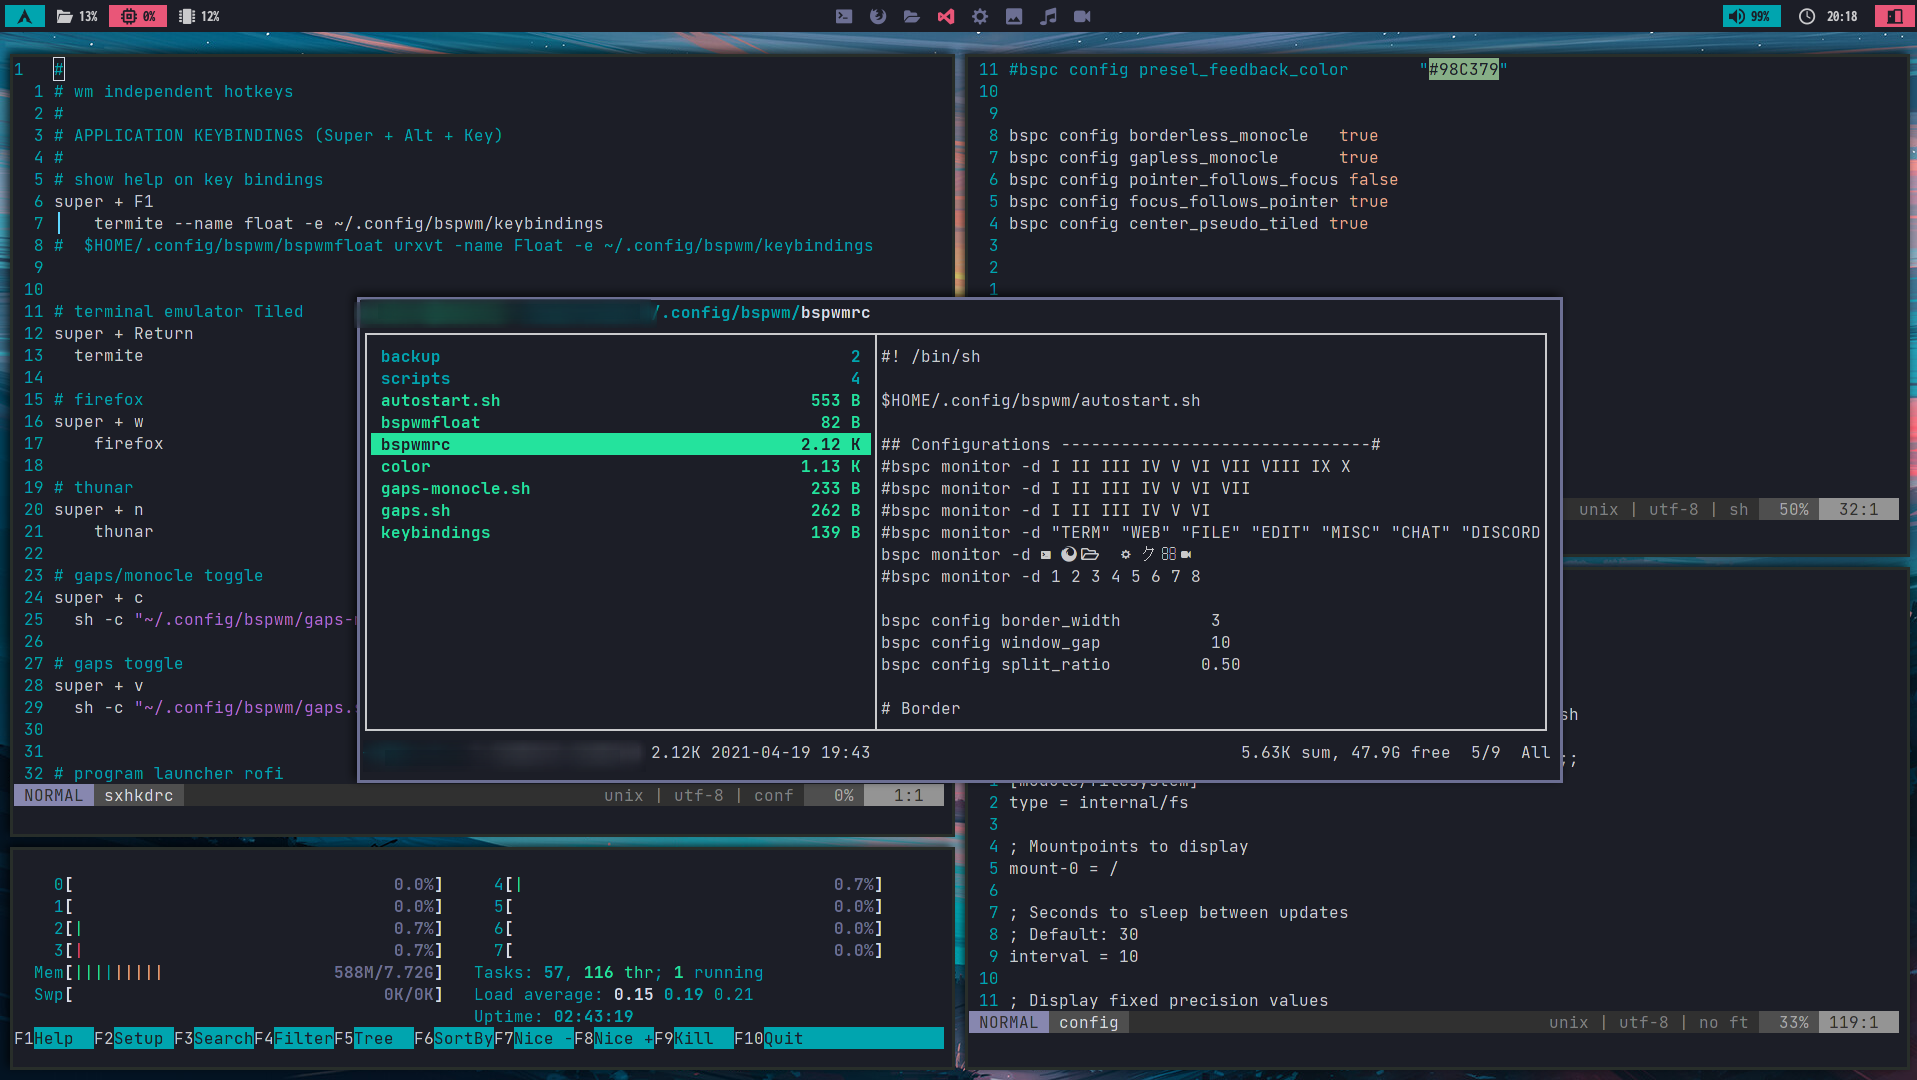Click the htop Swp usage meter

click(x=238, y=995)
